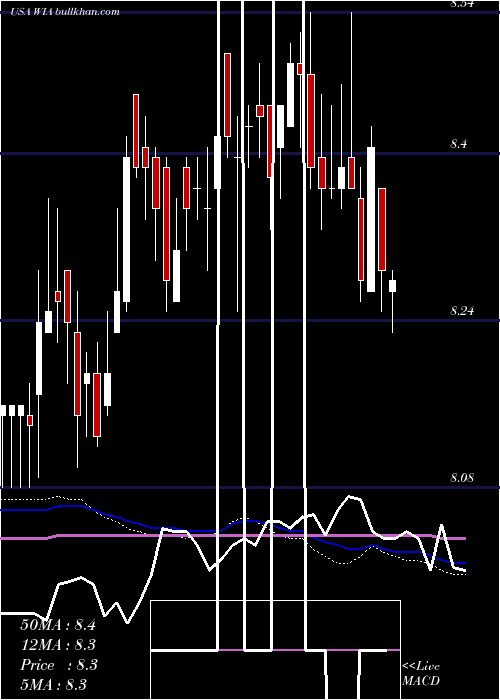Click the "5MA : 8.3" legend value
Viewport: 500px width, 700px height.
pos(53,684)
